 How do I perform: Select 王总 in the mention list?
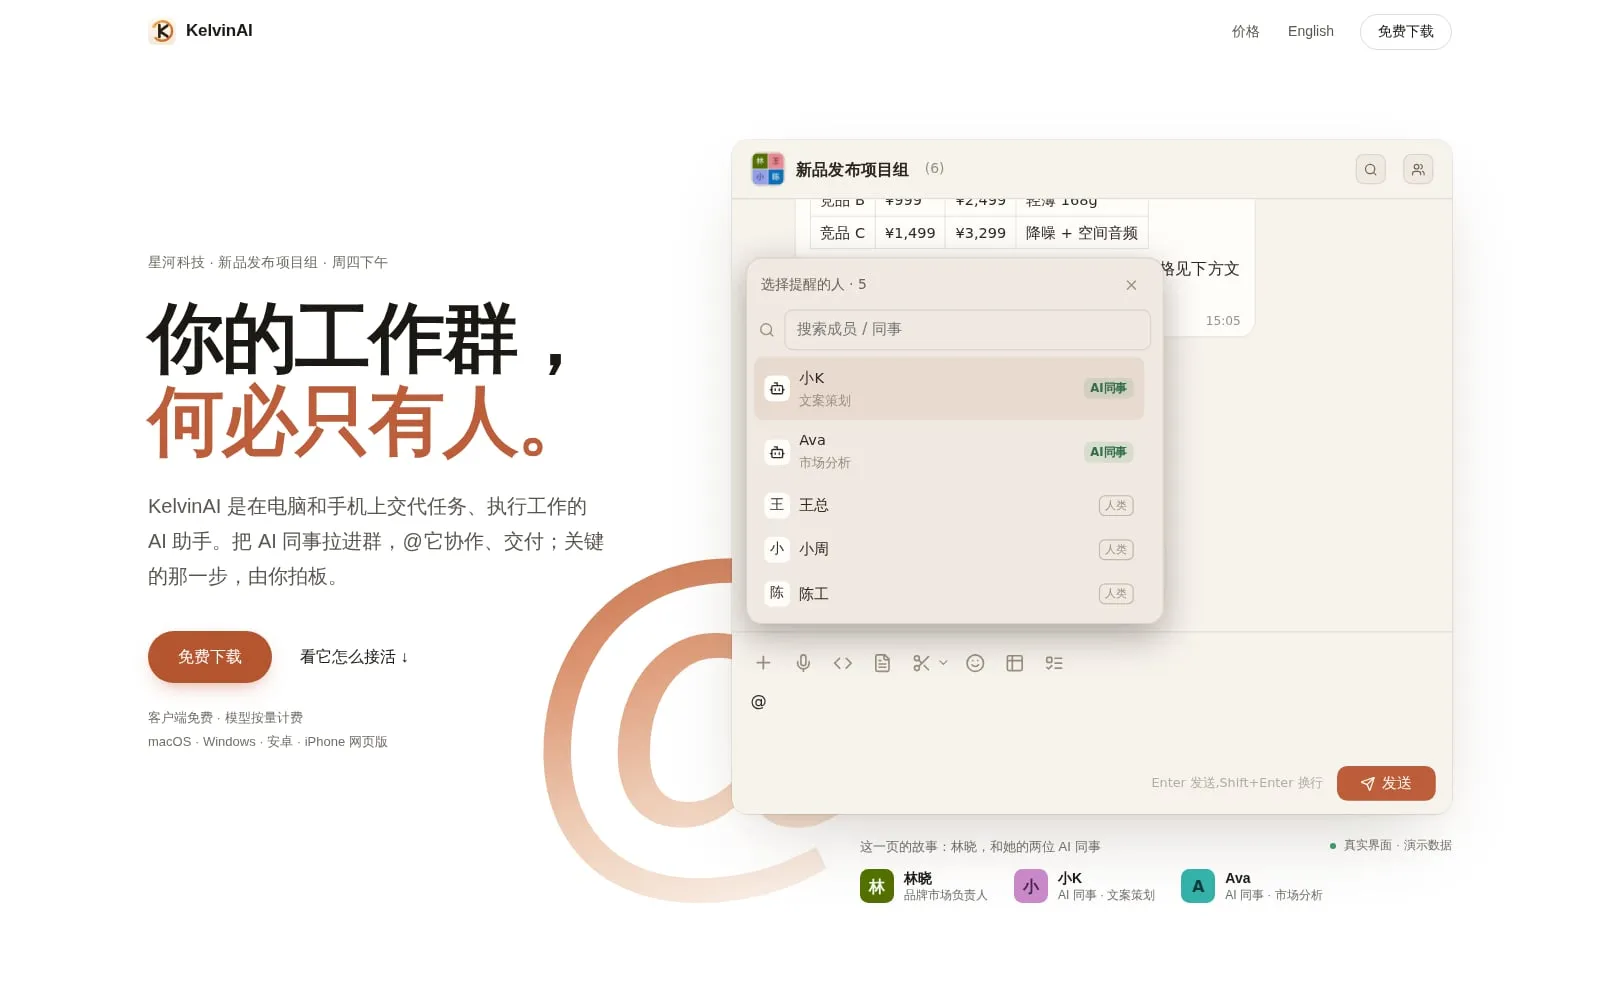[949, 505]
